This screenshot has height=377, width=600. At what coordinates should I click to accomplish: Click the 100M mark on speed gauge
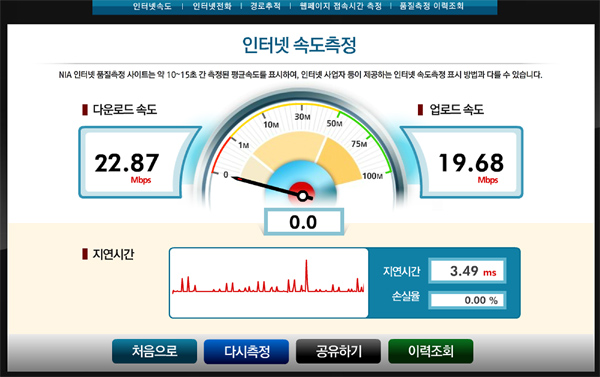click(x=373, y=176)
